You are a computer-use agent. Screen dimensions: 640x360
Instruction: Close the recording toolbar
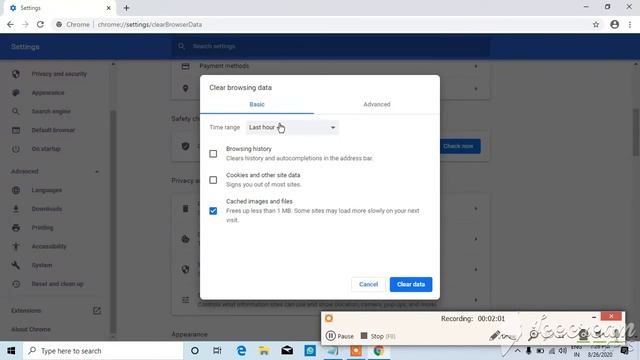tap(611, 316)
